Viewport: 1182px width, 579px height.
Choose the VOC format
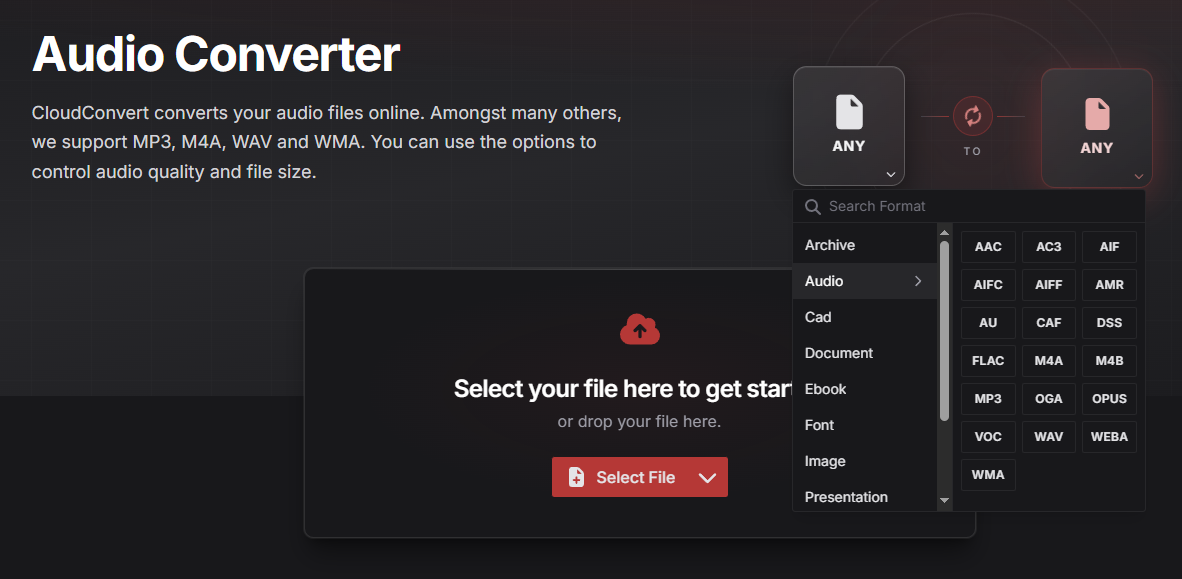[988, 437]
